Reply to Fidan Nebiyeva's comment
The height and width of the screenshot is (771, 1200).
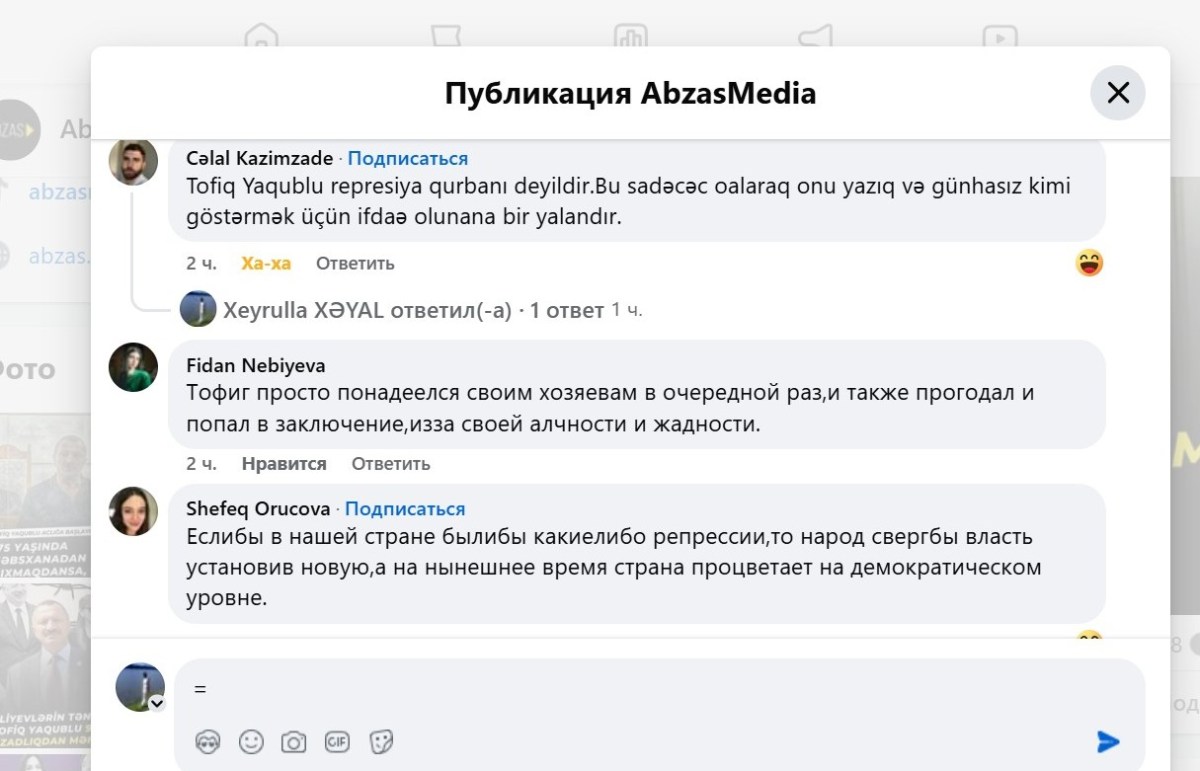click(x=391, y=463)
